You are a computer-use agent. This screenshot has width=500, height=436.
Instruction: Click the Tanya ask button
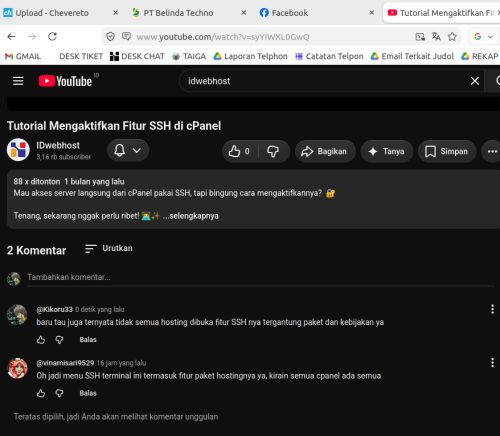[387, 151]
